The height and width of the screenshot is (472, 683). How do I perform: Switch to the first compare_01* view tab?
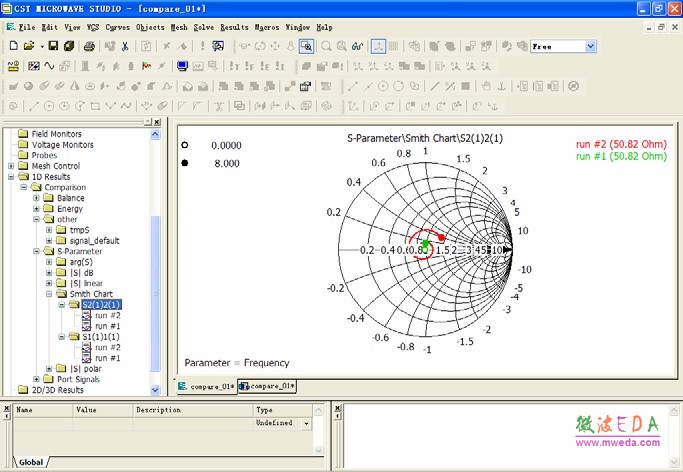[x=207, y=387]
